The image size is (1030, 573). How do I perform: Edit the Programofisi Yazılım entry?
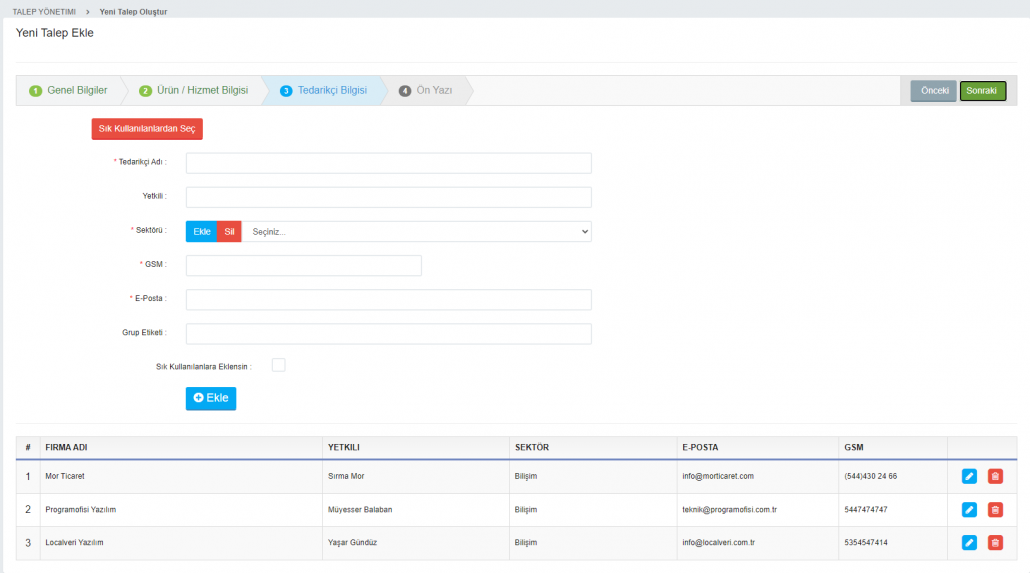[968, 510]
